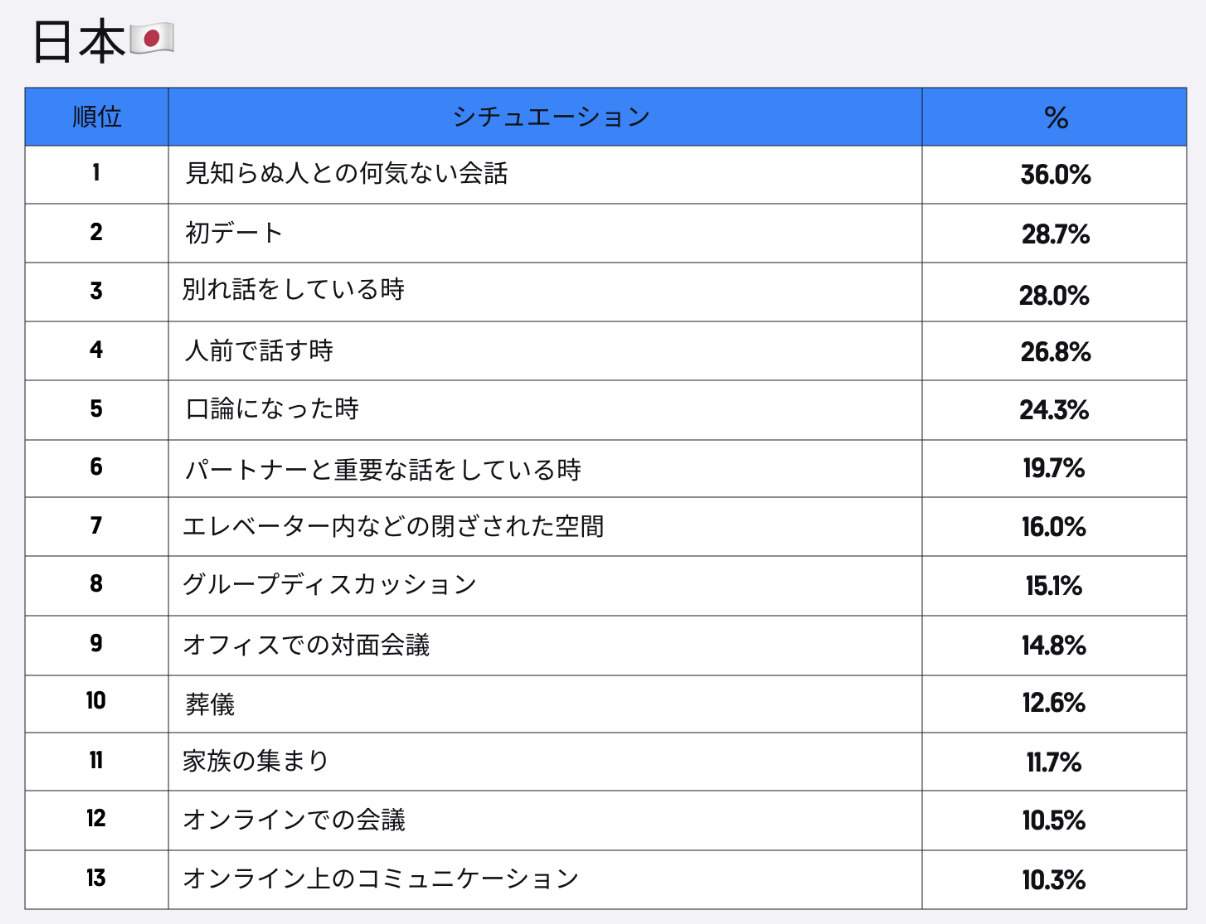Click エレベーター内などの閉ざされた空間 entry
1206x924 pixels.
(x=393, y=526)
